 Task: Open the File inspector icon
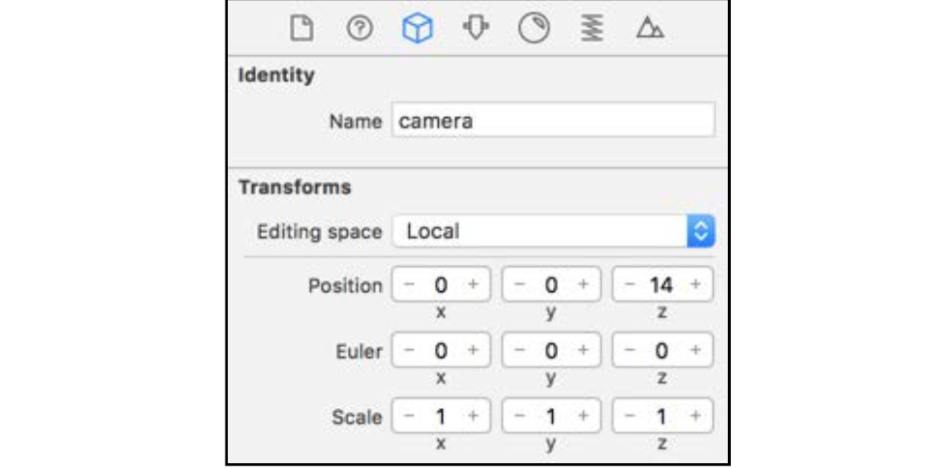[302, 28]
